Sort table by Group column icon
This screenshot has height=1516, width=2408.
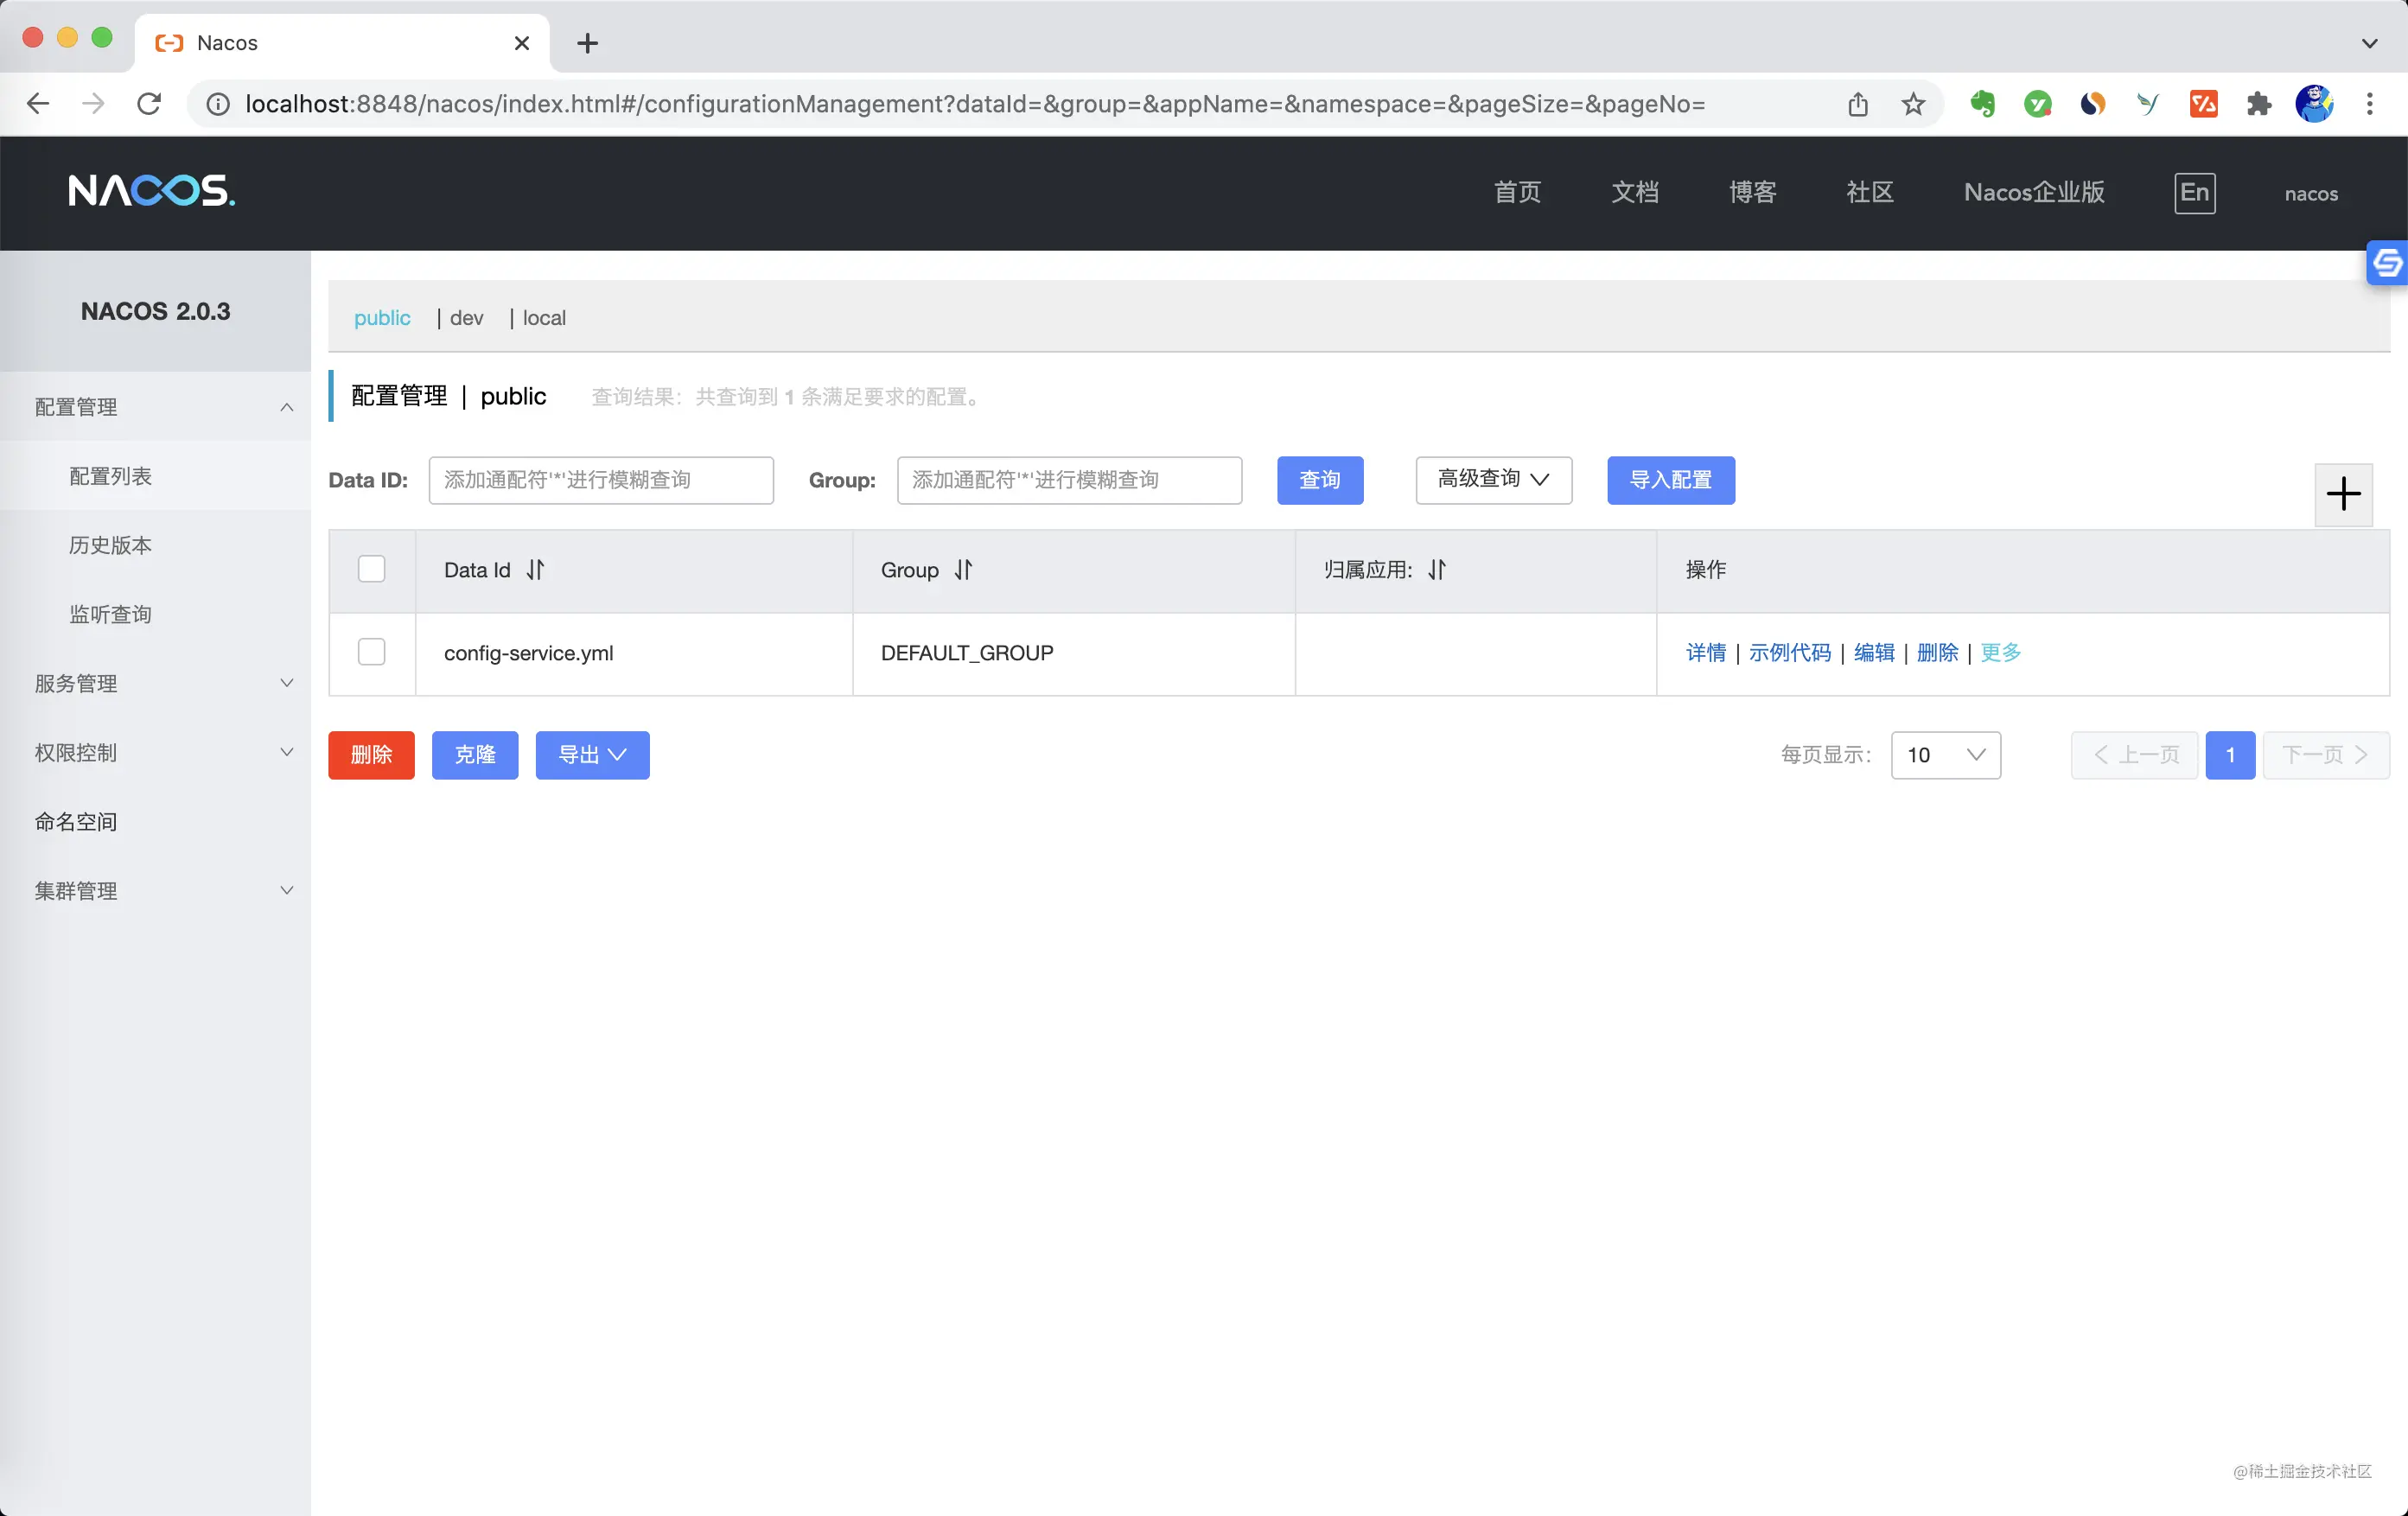pyautogui.click(x=963, y=570)
